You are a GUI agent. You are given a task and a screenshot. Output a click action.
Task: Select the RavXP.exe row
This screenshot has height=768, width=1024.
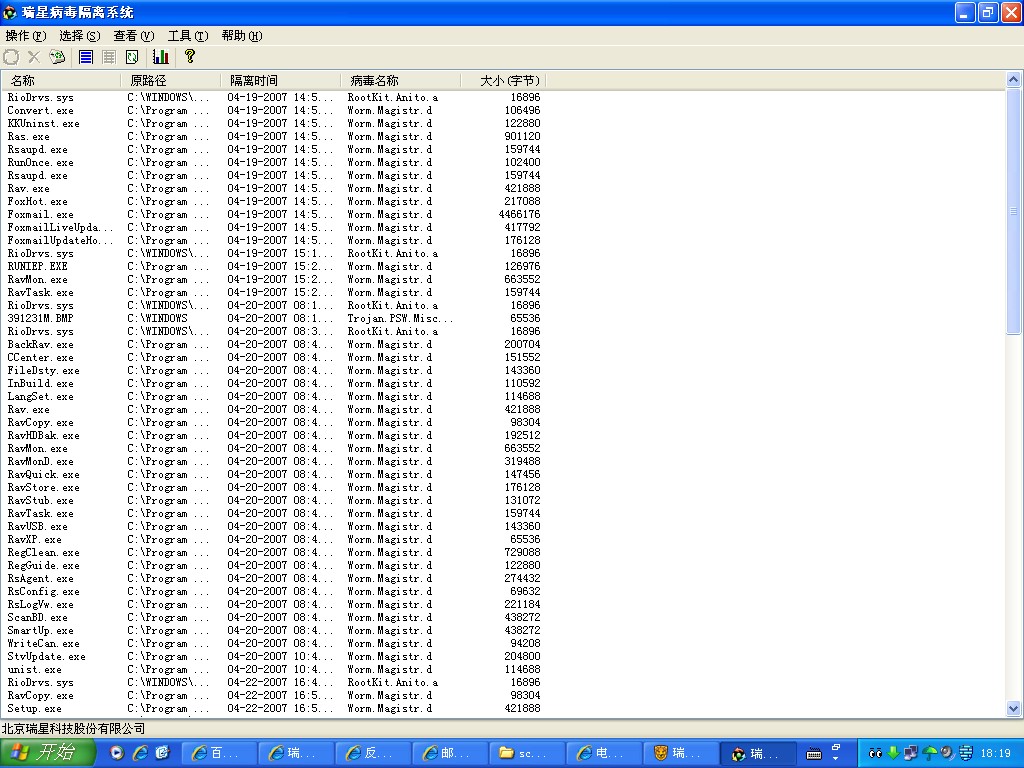[x=274, y=539]
